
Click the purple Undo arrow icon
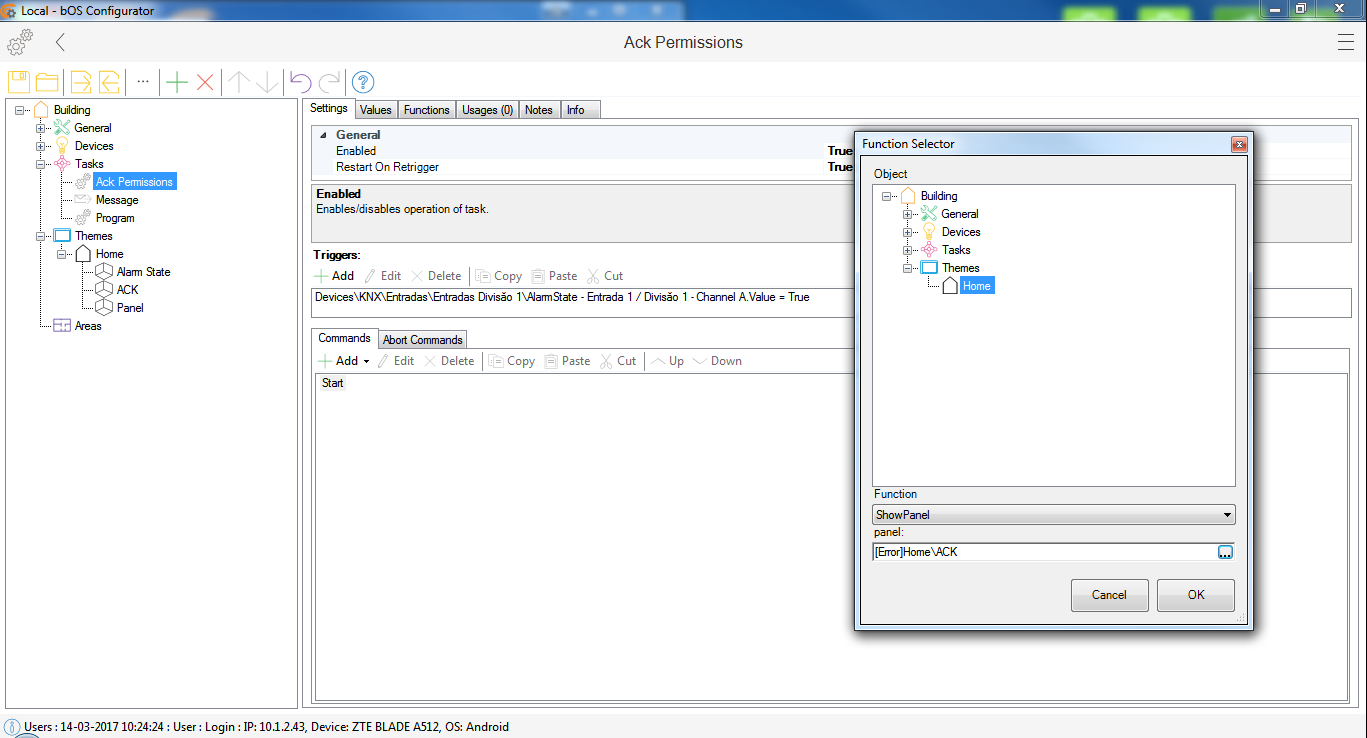[x=300, y=82]
